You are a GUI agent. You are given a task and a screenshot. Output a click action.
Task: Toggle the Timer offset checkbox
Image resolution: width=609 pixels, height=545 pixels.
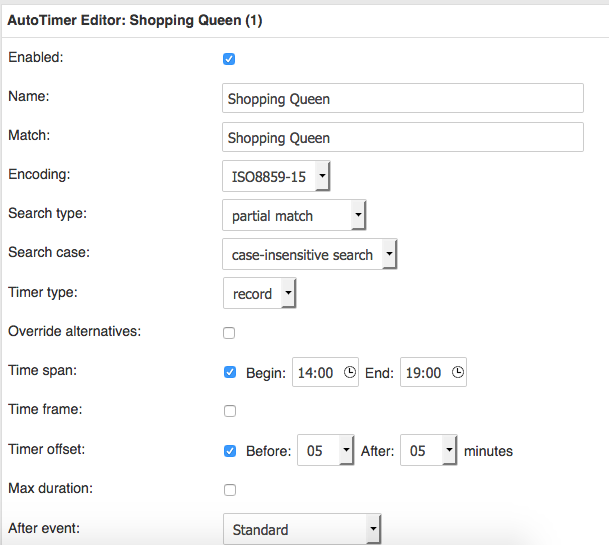230,451
